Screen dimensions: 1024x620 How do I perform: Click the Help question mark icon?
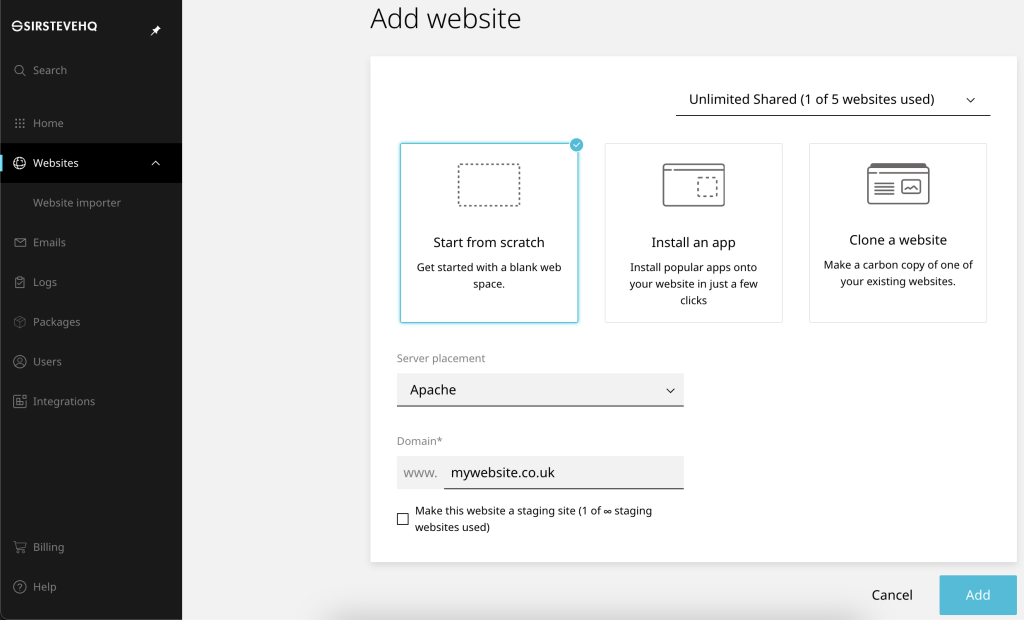click(20, 587)
